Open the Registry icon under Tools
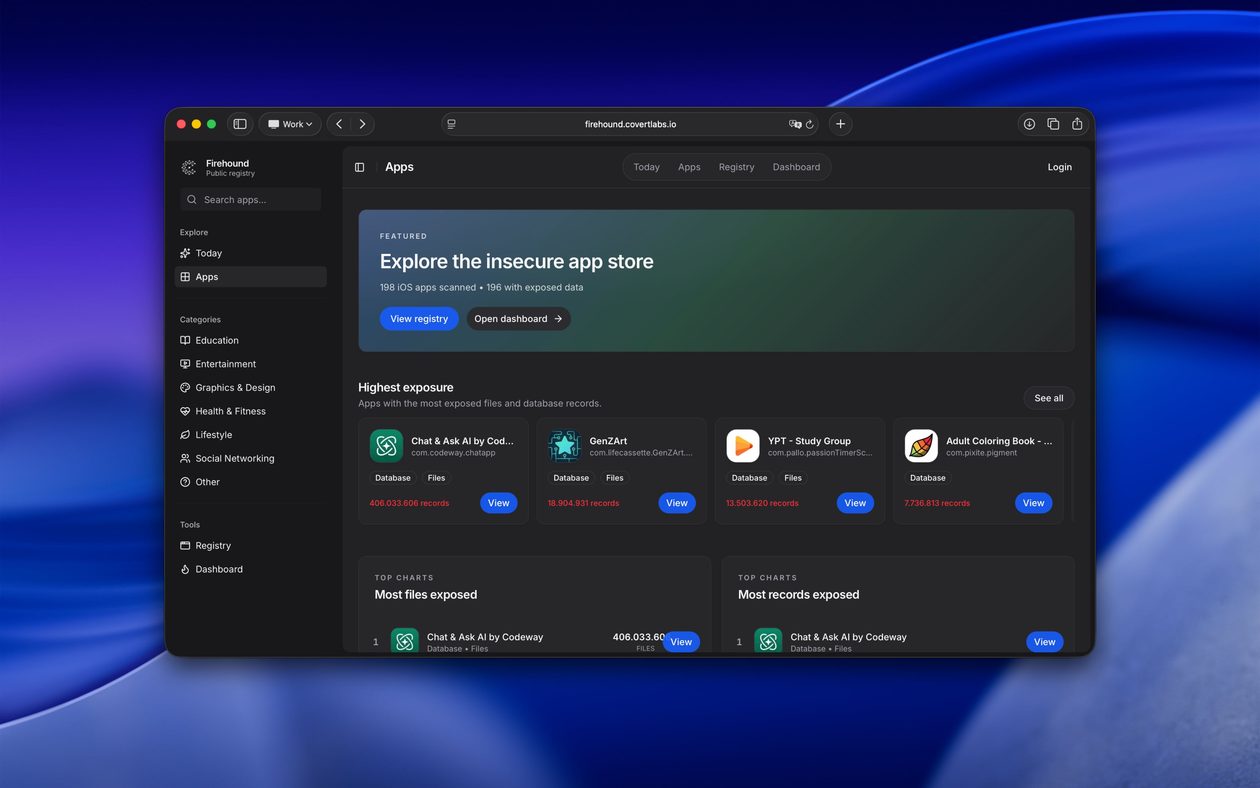The height and width of the screenshot is (788, 1260). [184, 546]
